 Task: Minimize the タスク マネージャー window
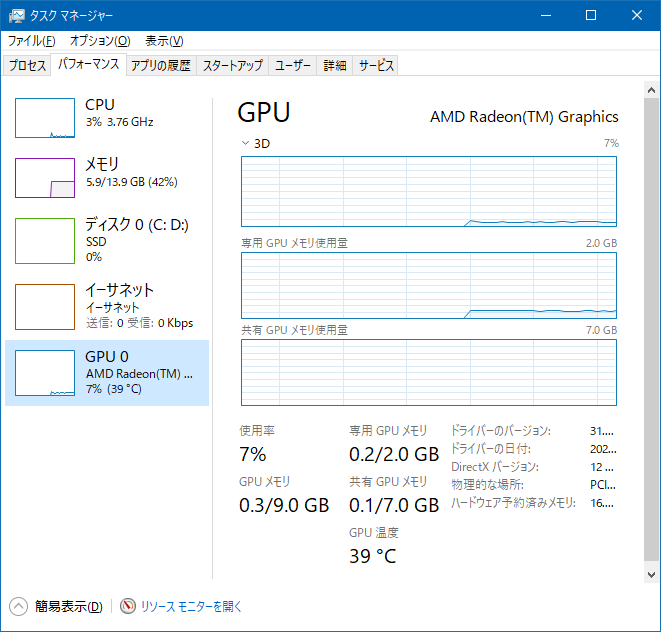pos(546,16)
